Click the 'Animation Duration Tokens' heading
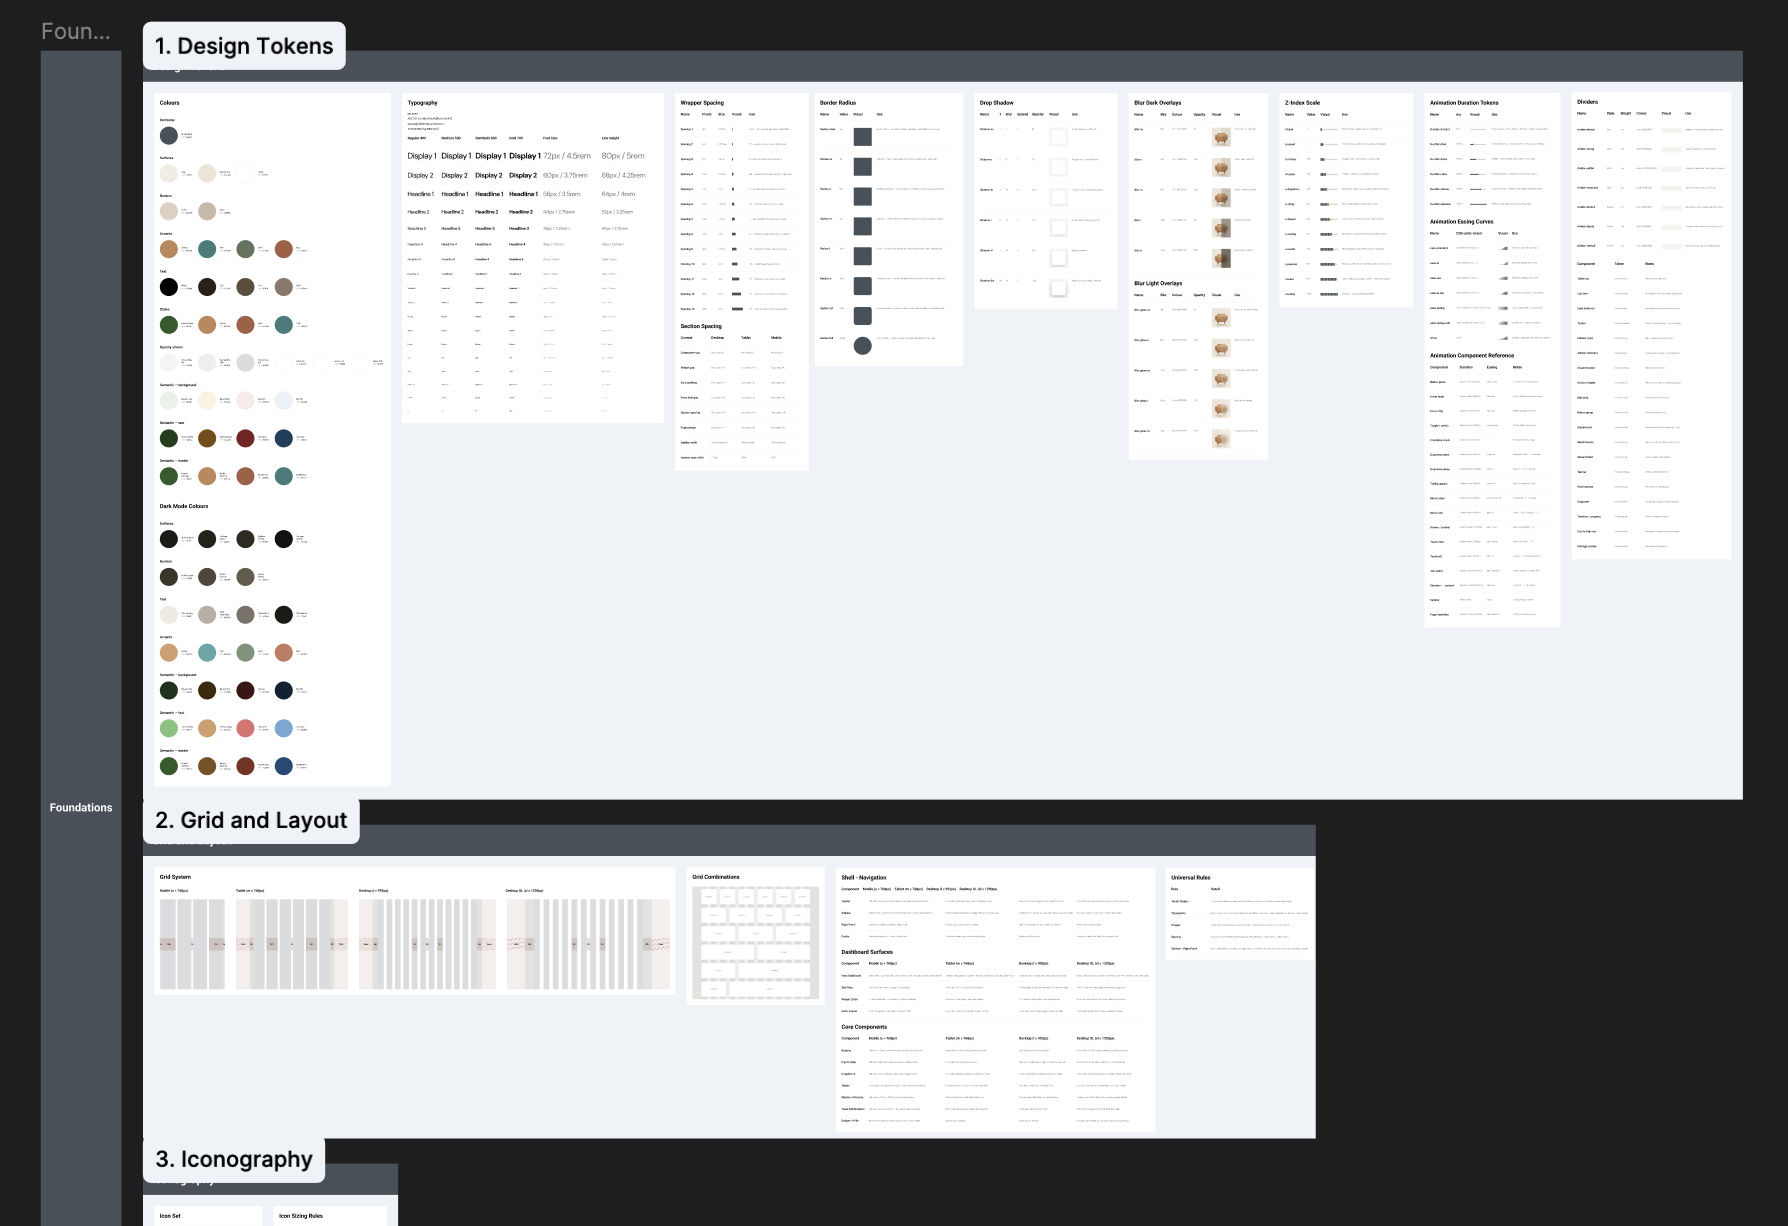 click(1464, 103)
